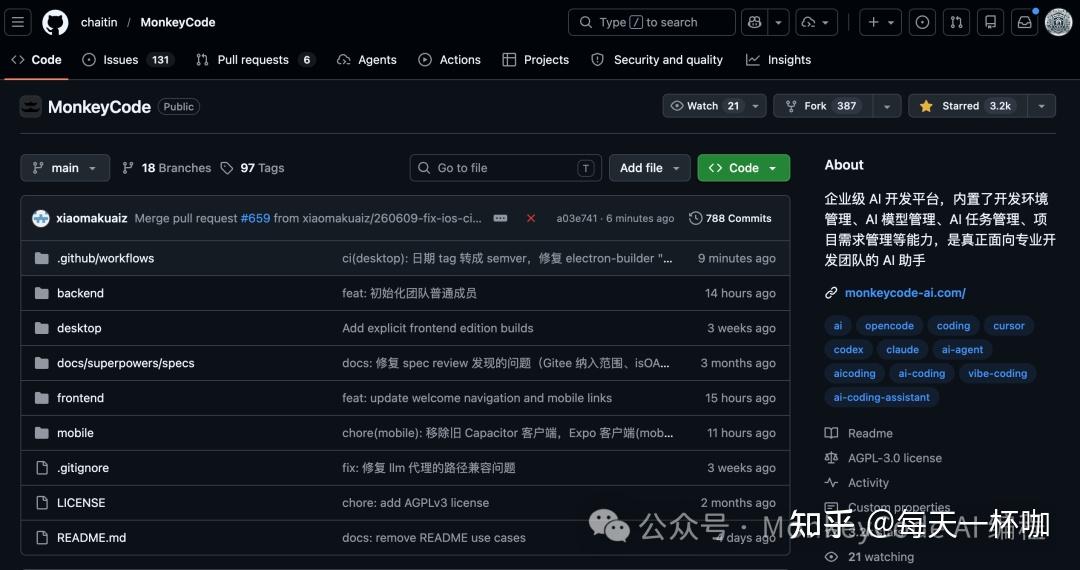Open the Create new plus dropdown
The image size is (1080, 570).
[880, 22]
